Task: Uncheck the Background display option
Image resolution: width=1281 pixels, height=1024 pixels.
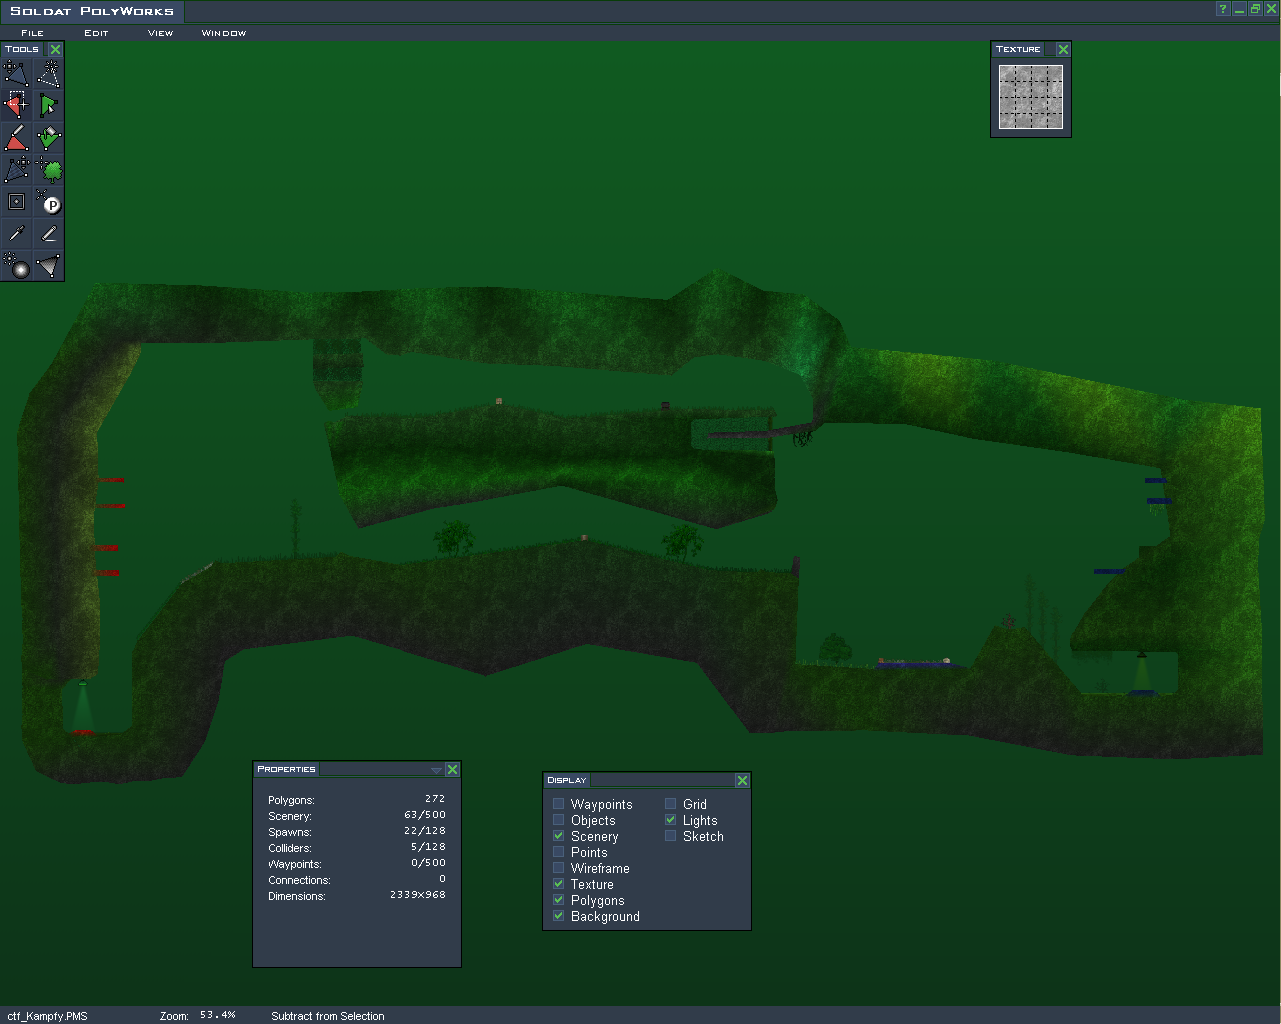Action: [x=559, y=916]
